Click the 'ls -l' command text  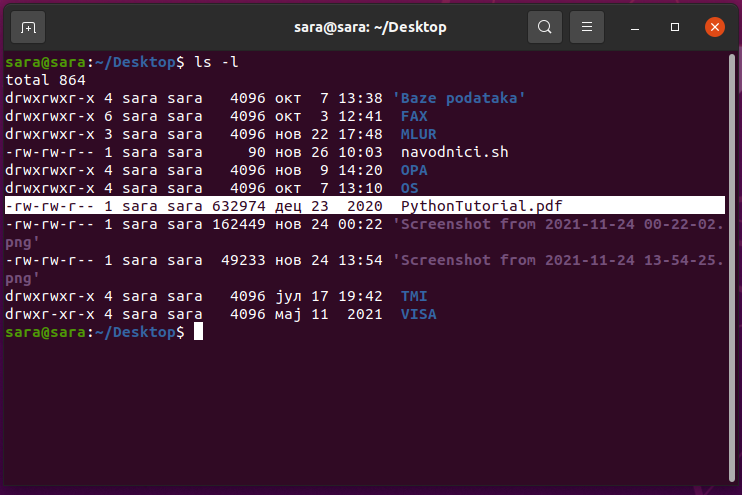(216, 62)
